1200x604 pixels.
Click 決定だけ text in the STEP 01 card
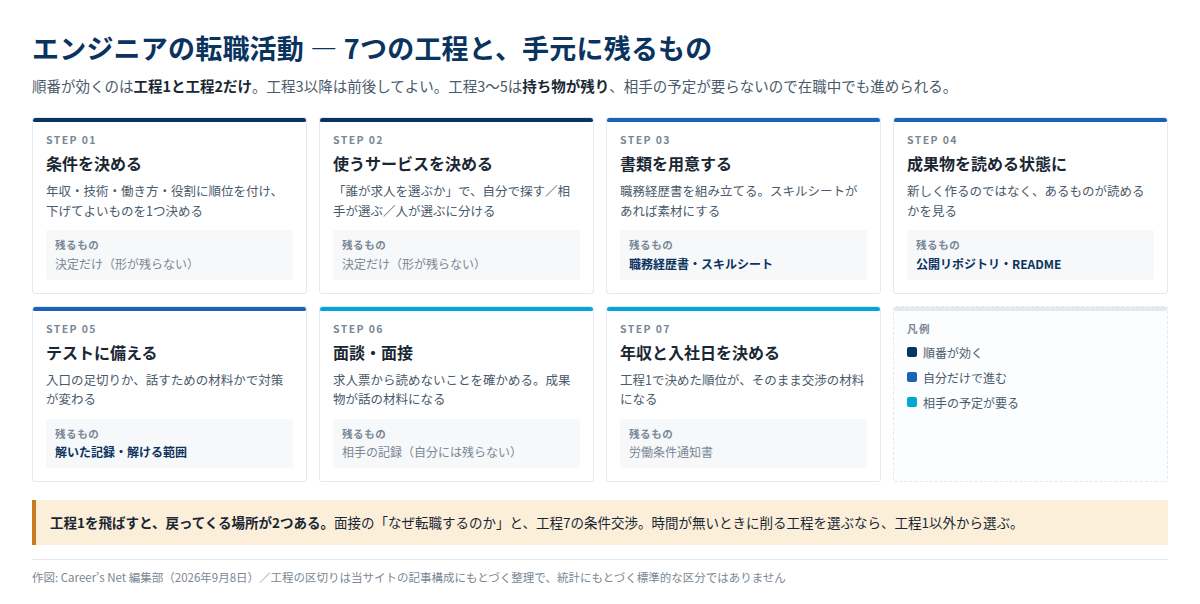79,264
